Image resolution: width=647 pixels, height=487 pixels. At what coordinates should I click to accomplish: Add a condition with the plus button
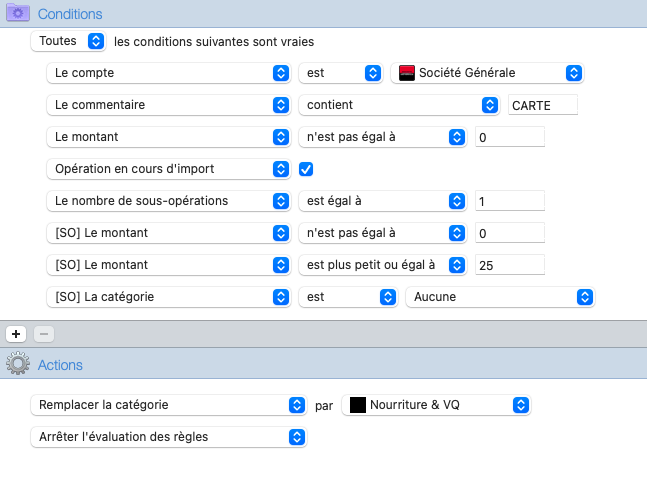point(16,334)
